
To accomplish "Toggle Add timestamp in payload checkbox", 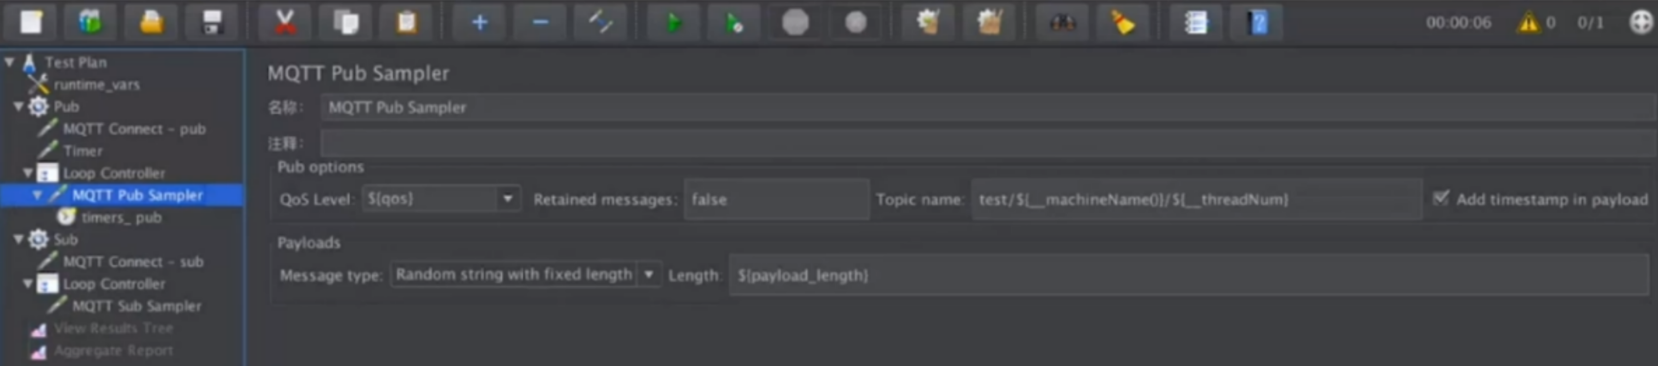I will pyautogui.click(x=1441, y=198).
